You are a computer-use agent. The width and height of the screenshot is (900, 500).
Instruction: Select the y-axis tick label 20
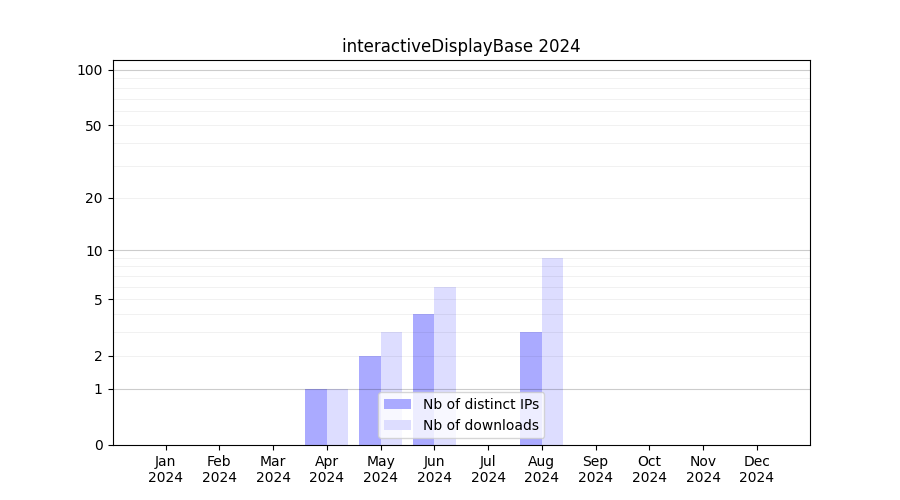[94, 198]
